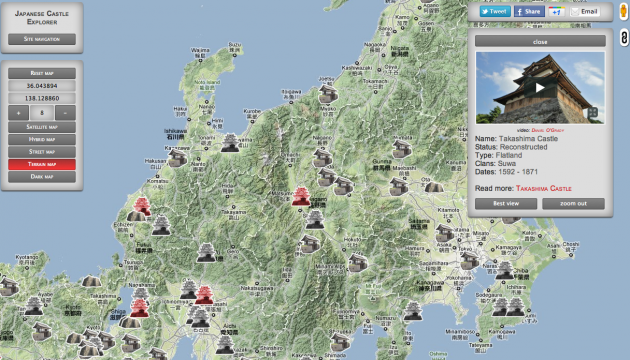This screenshot has height=360, width=630.
Task: Select the castle marker east of Numazu
Action: [413, 311]
